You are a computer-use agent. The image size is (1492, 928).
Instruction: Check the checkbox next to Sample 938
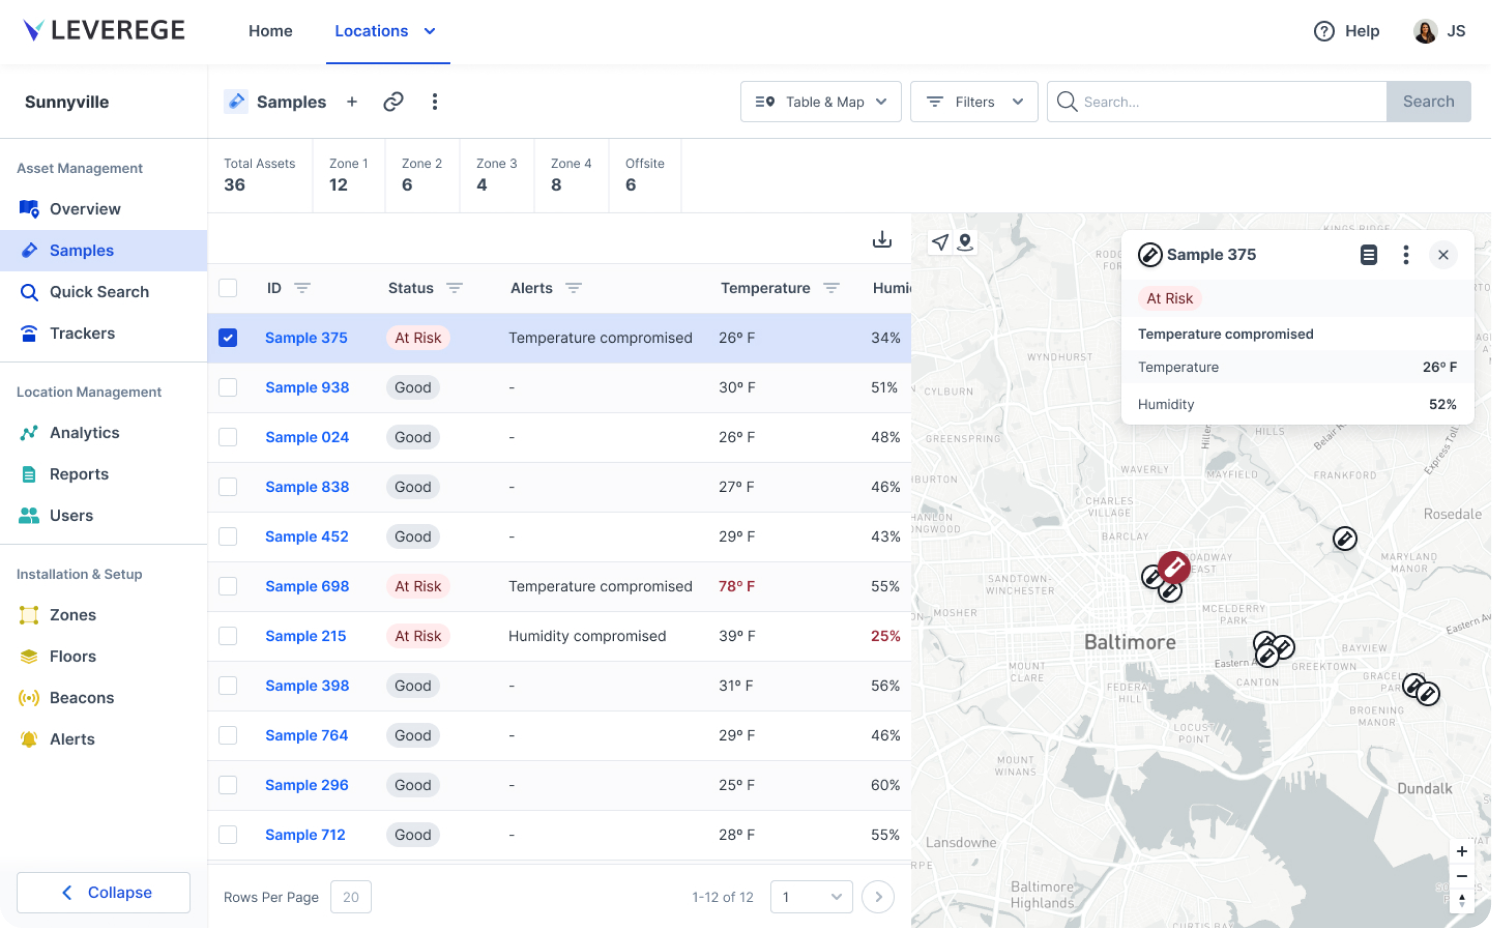coord(228,387)
